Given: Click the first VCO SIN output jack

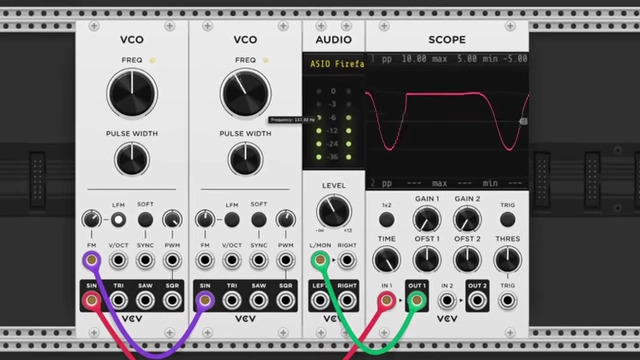Looking at the screenshot, I should [x=91, y=300].
